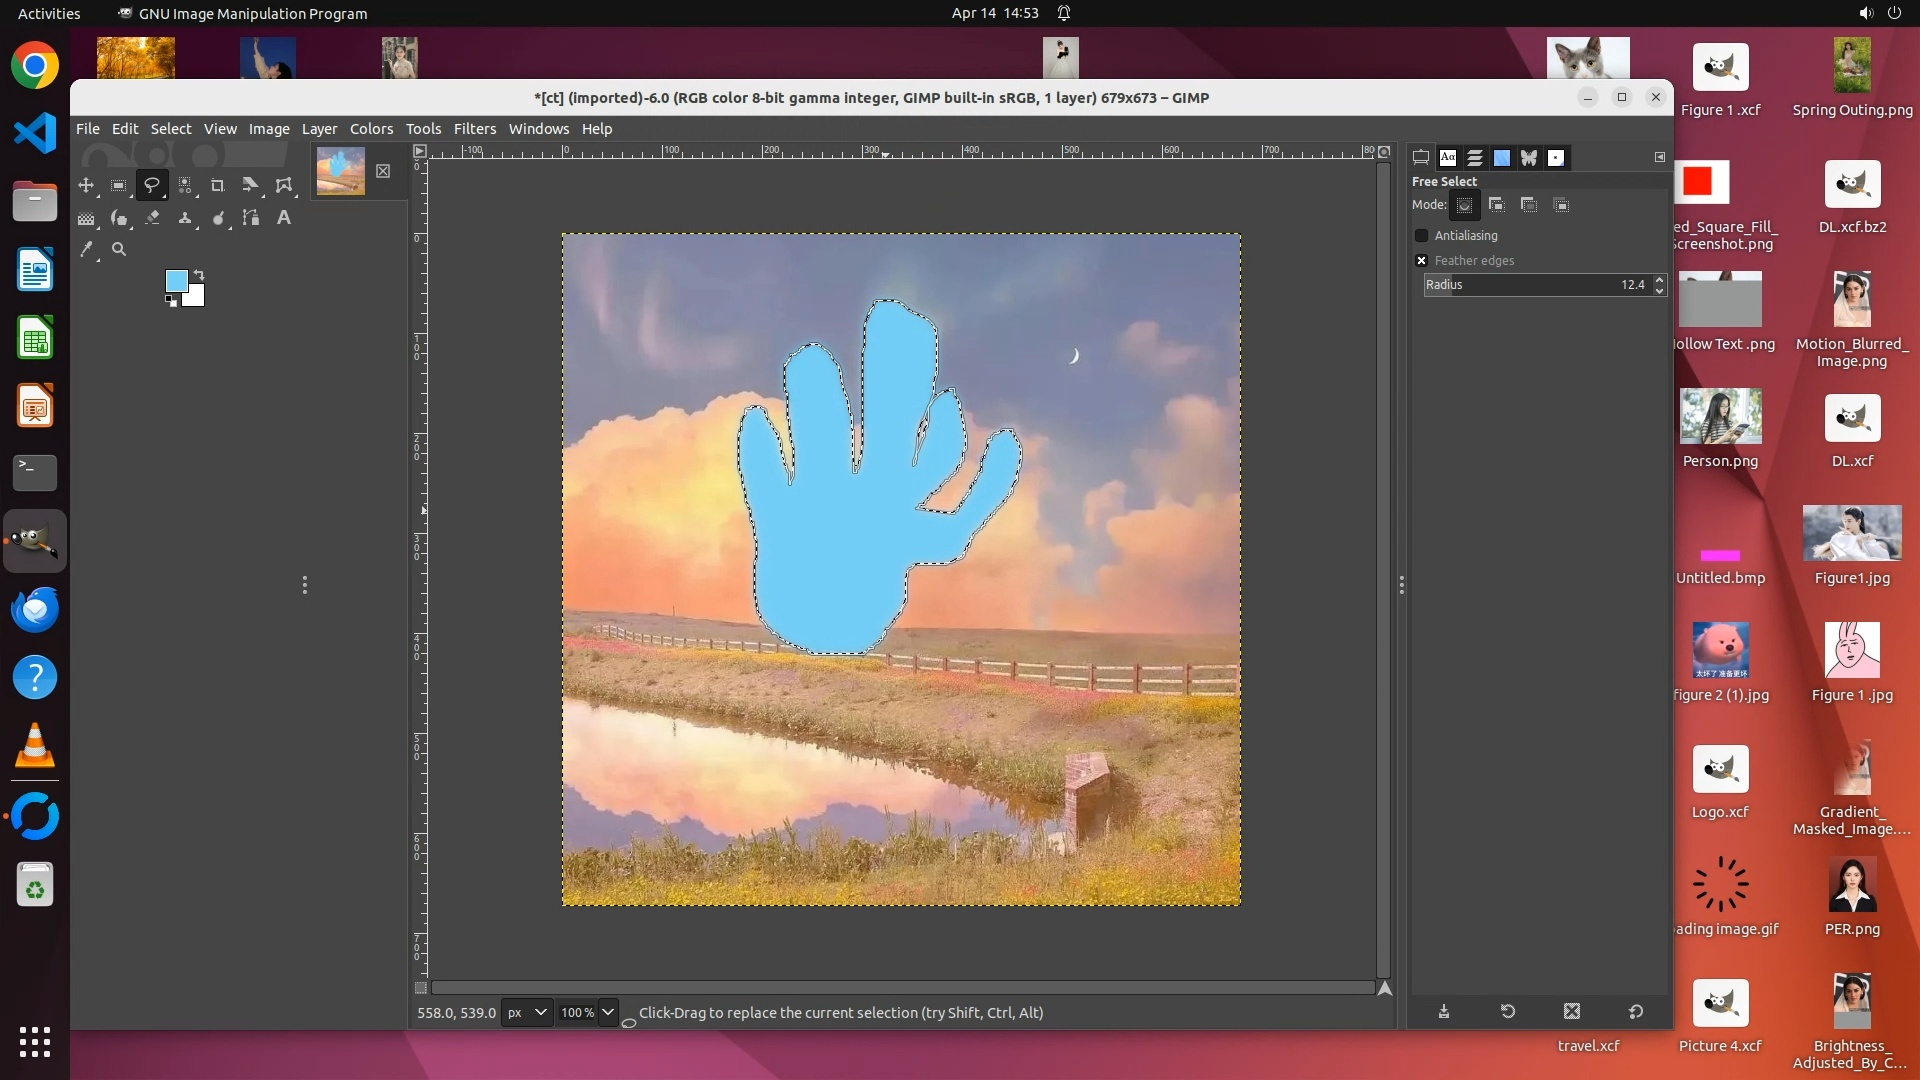
Task: Expand the 100% zoom level dropdown
Action: tap(607, 1013)
